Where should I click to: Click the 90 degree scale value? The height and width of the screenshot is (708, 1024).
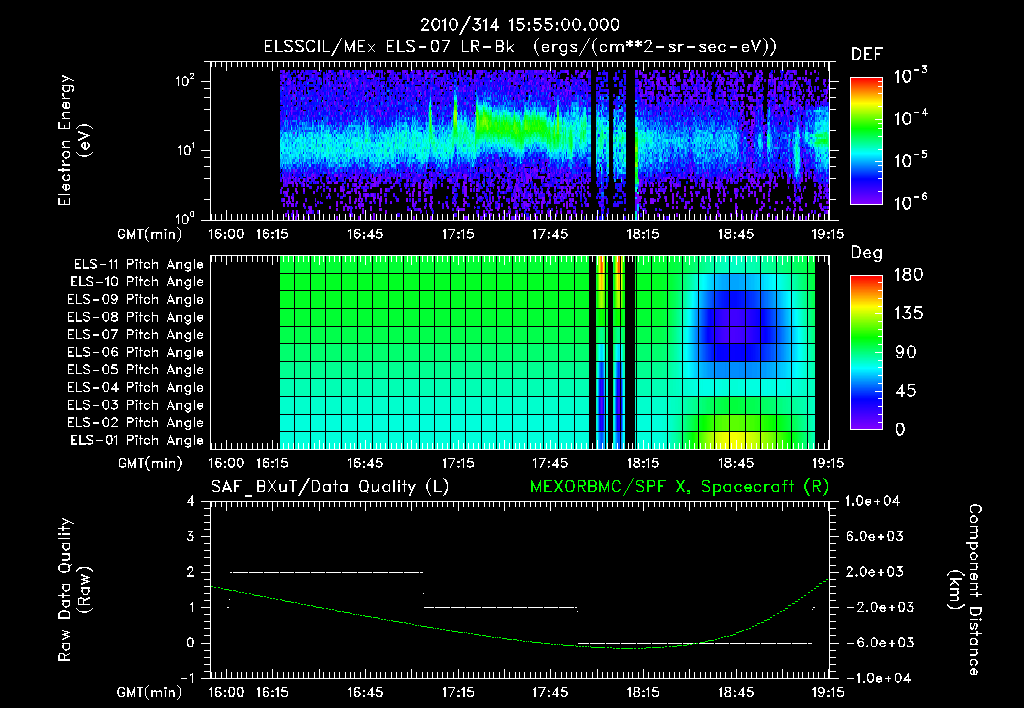904,352
